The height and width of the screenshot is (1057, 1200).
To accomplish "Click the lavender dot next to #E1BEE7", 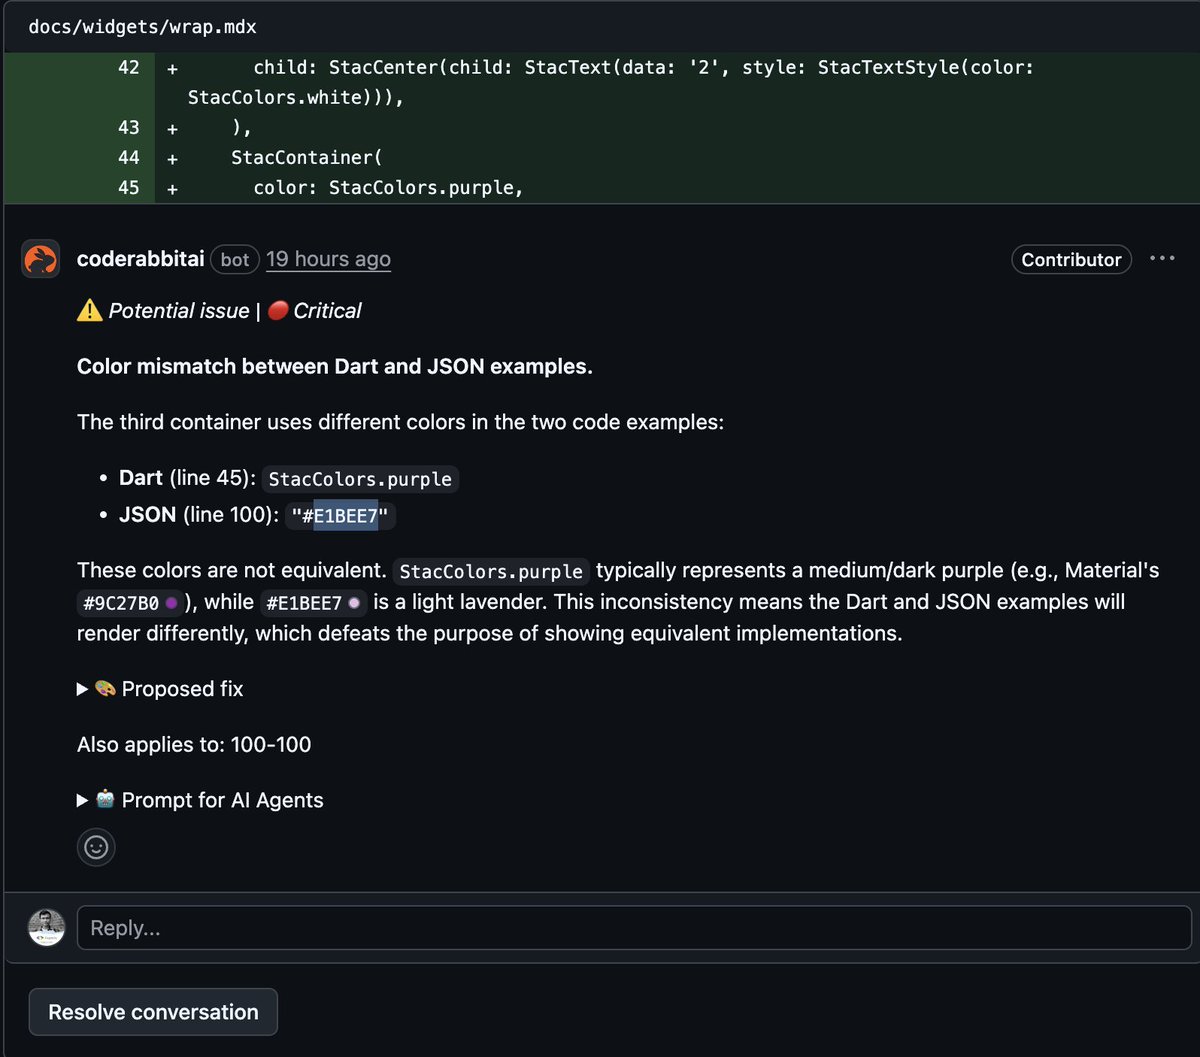I will pyautogui.click(x=355, y=602).
